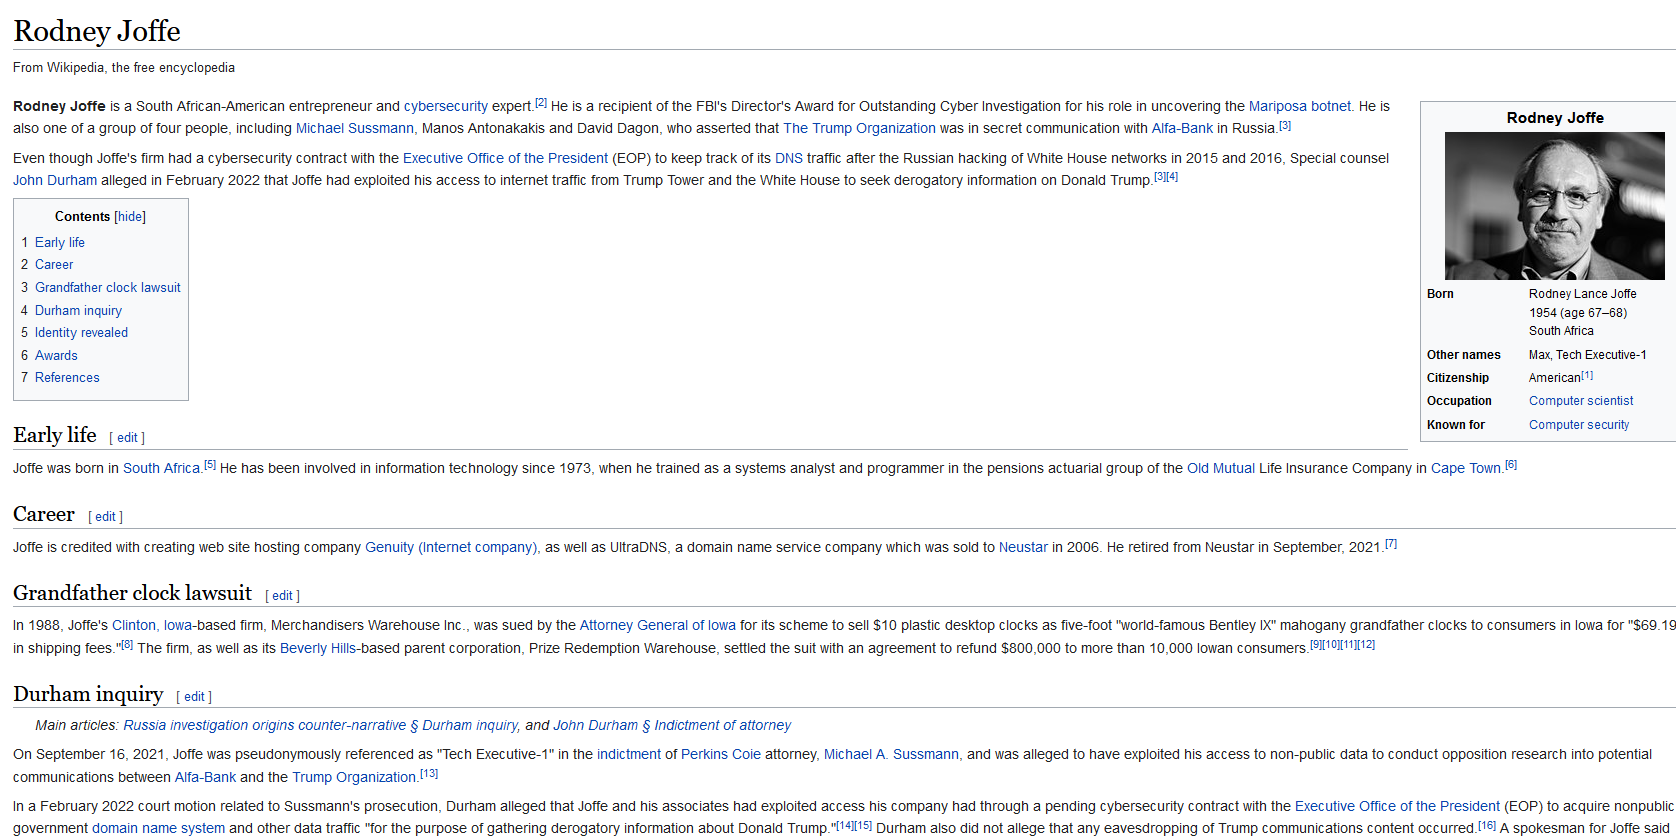
Task: Edit the Career section
Action: pos(105,516)
